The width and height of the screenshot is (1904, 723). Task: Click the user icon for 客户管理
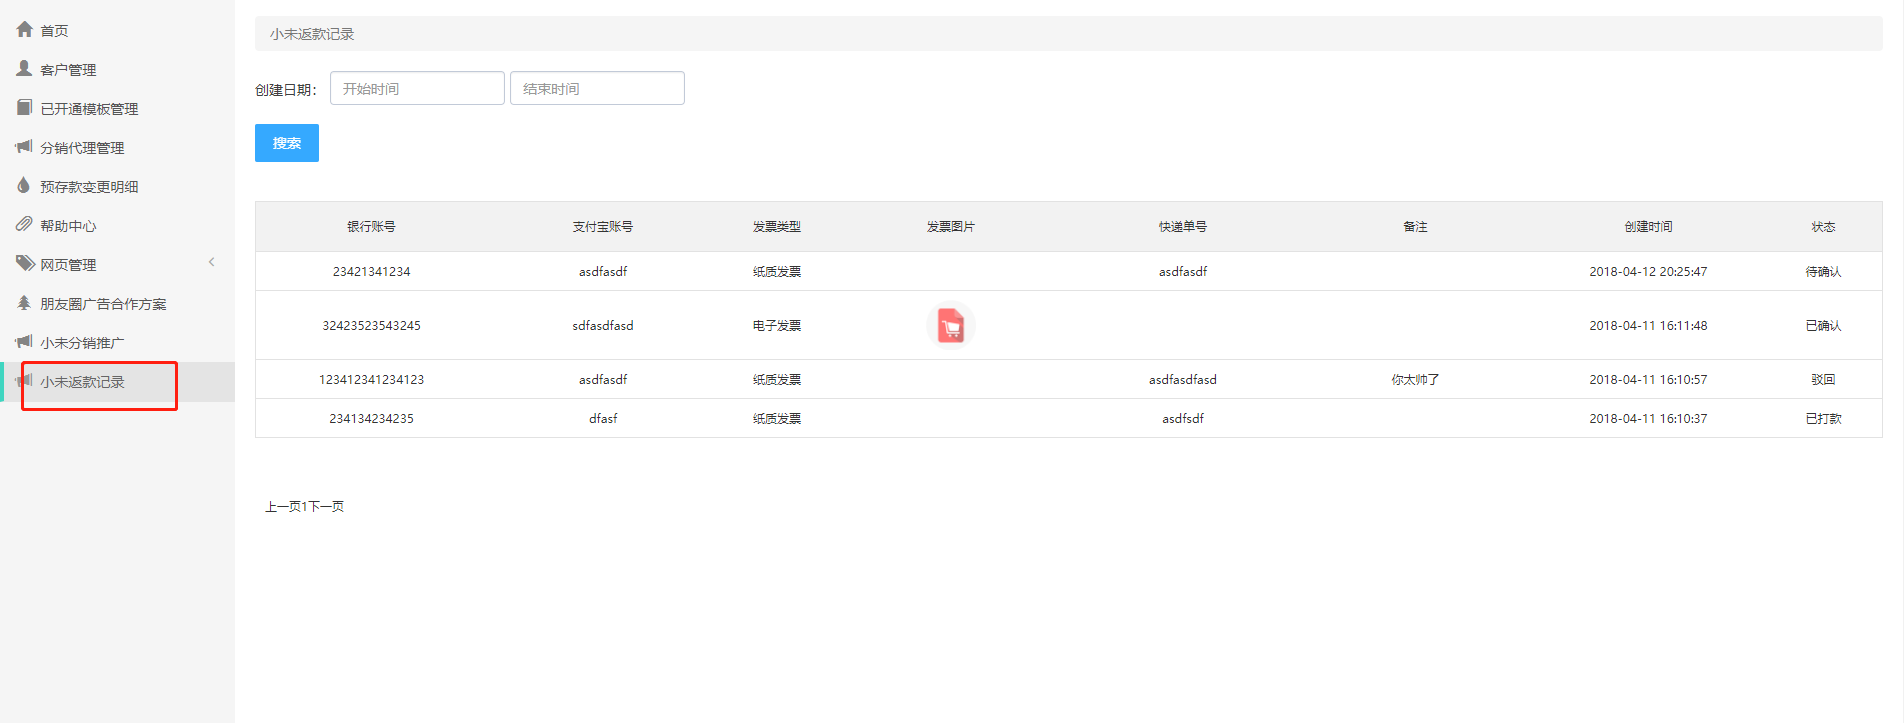coord(25,68)
